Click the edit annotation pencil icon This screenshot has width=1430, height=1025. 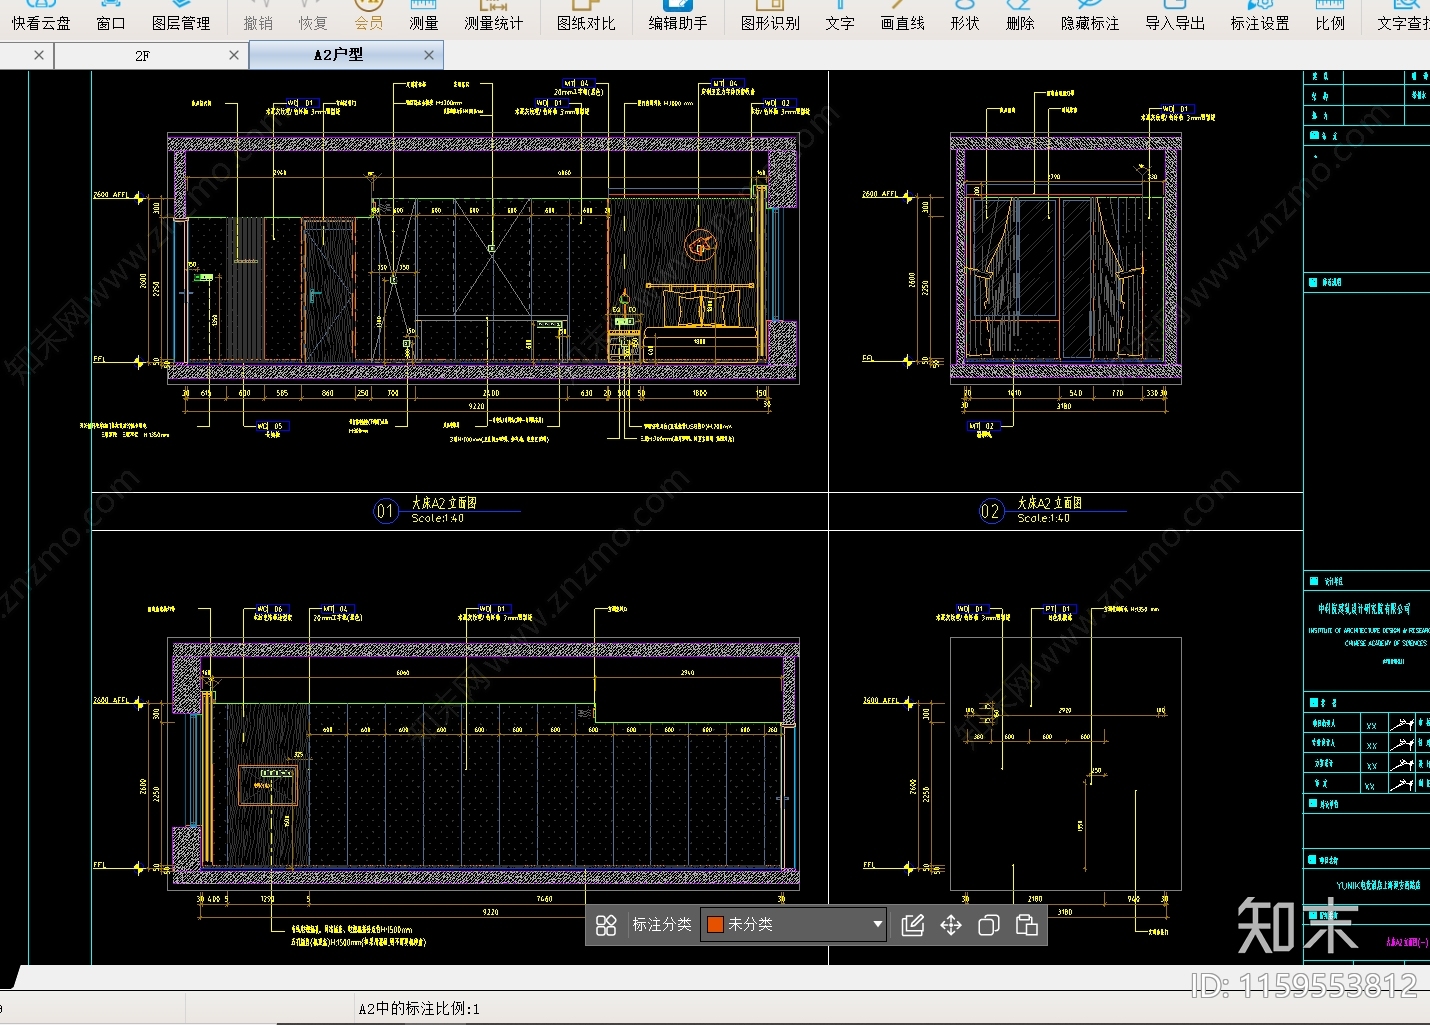913,925
